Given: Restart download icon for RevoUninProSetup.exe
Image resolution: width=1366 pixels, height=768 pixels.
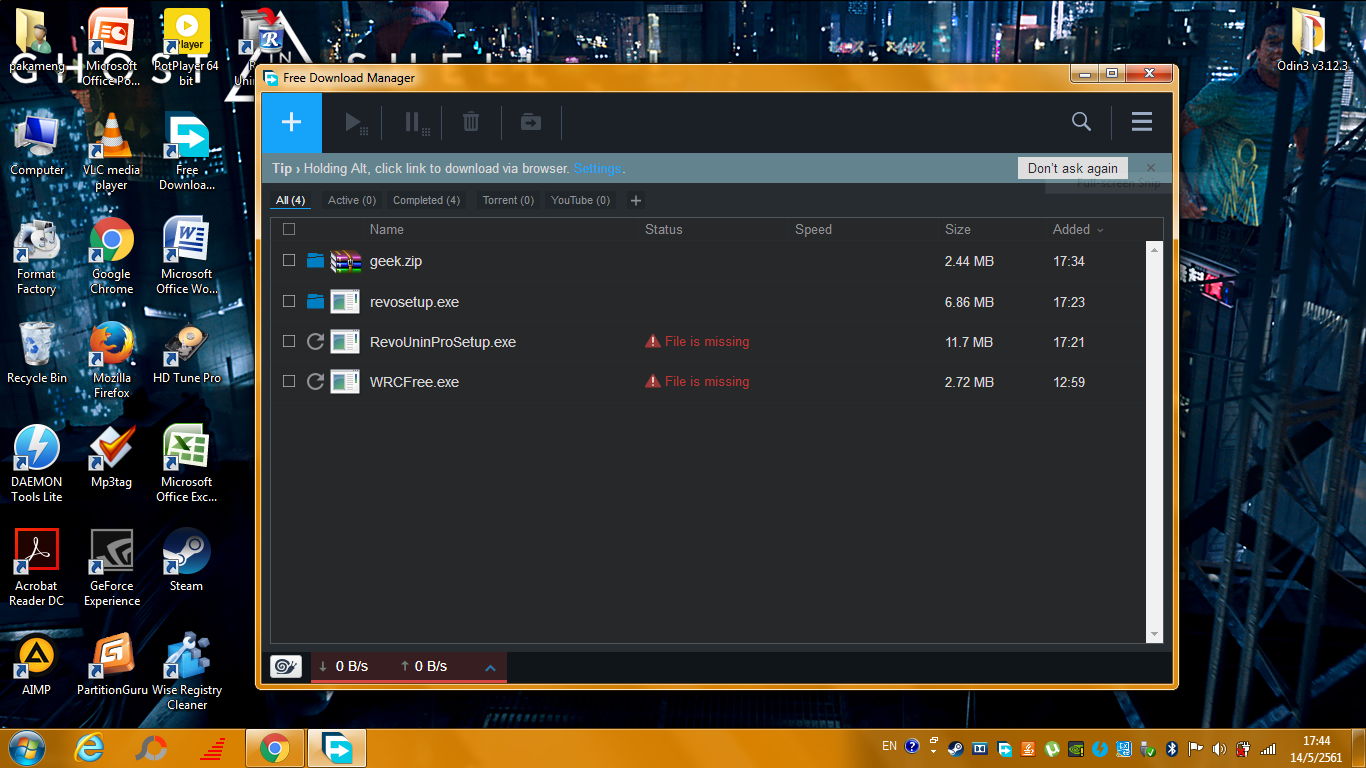Looking at the screenshot, I should [315, 342].
